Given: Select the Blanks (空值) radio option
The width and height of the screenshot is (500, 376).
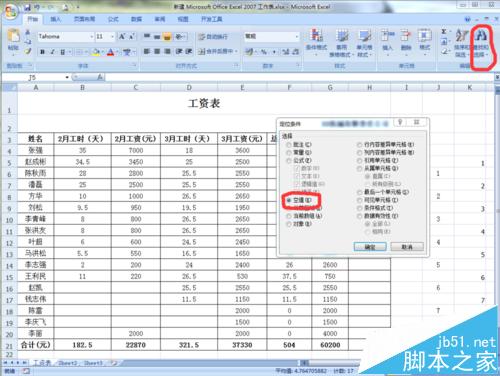Looking at the screenshot, I should click(x=299, y=200).
